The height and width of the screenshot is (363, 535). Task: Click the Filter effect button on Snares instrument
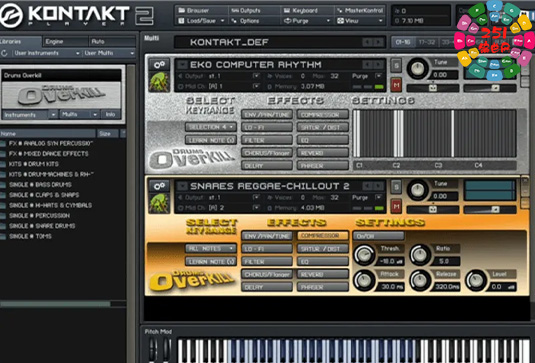click(267, 262)
